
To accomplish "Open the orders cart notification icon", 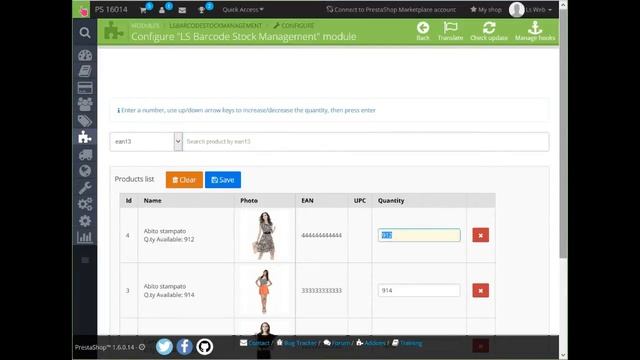I will tap(143, 10).
